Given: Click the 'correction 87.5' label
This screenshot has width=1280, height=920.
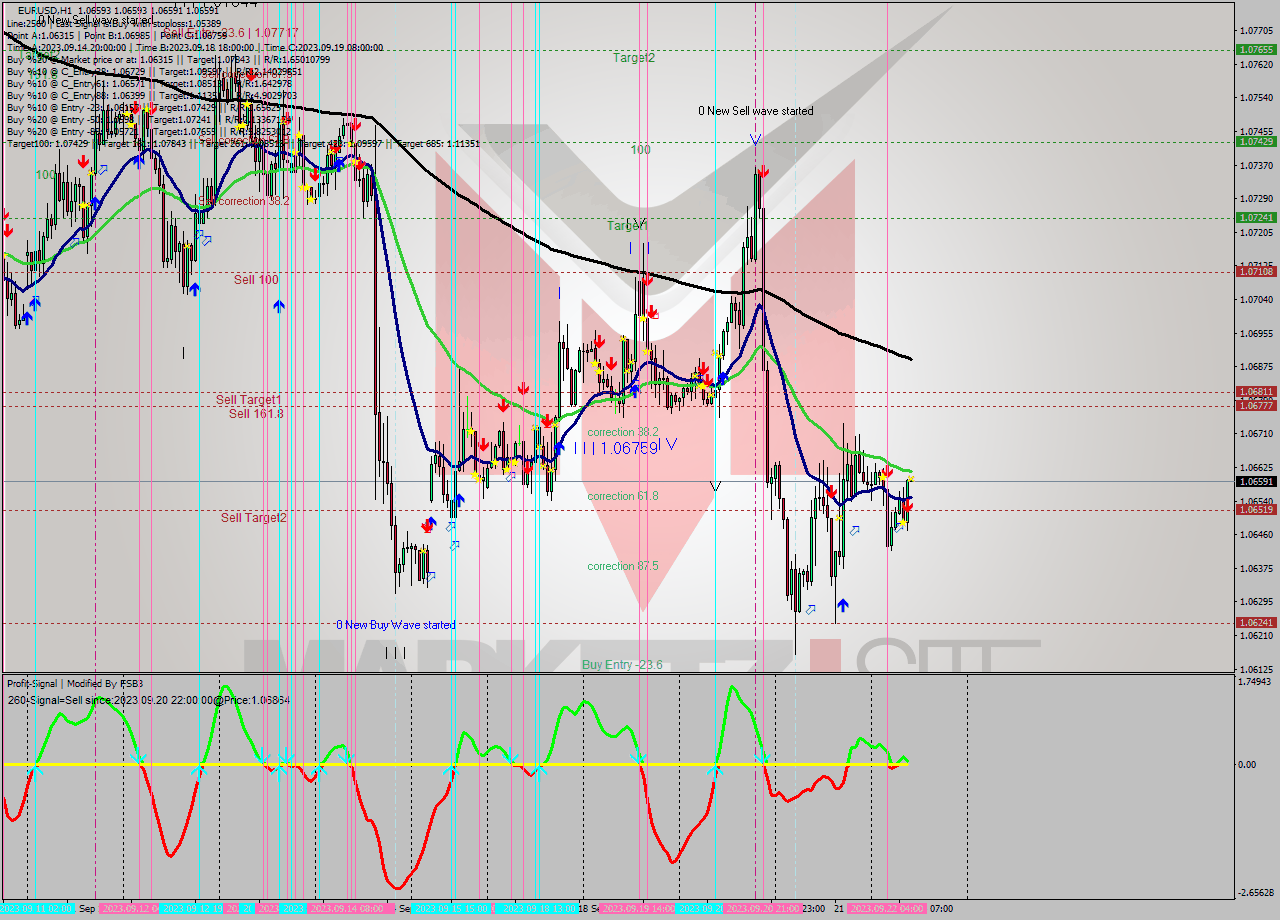Looking at the screenshot, I should [622, 566].
